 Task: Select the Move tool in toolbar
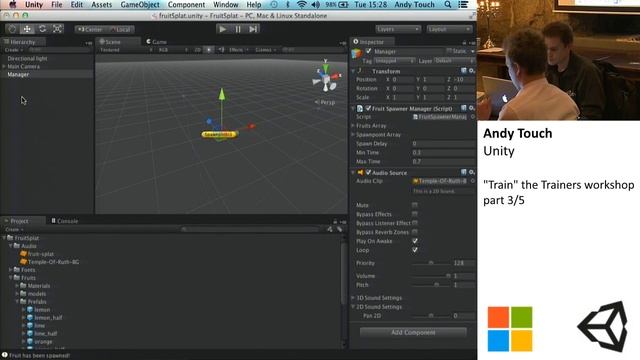[x=27, y=29]
